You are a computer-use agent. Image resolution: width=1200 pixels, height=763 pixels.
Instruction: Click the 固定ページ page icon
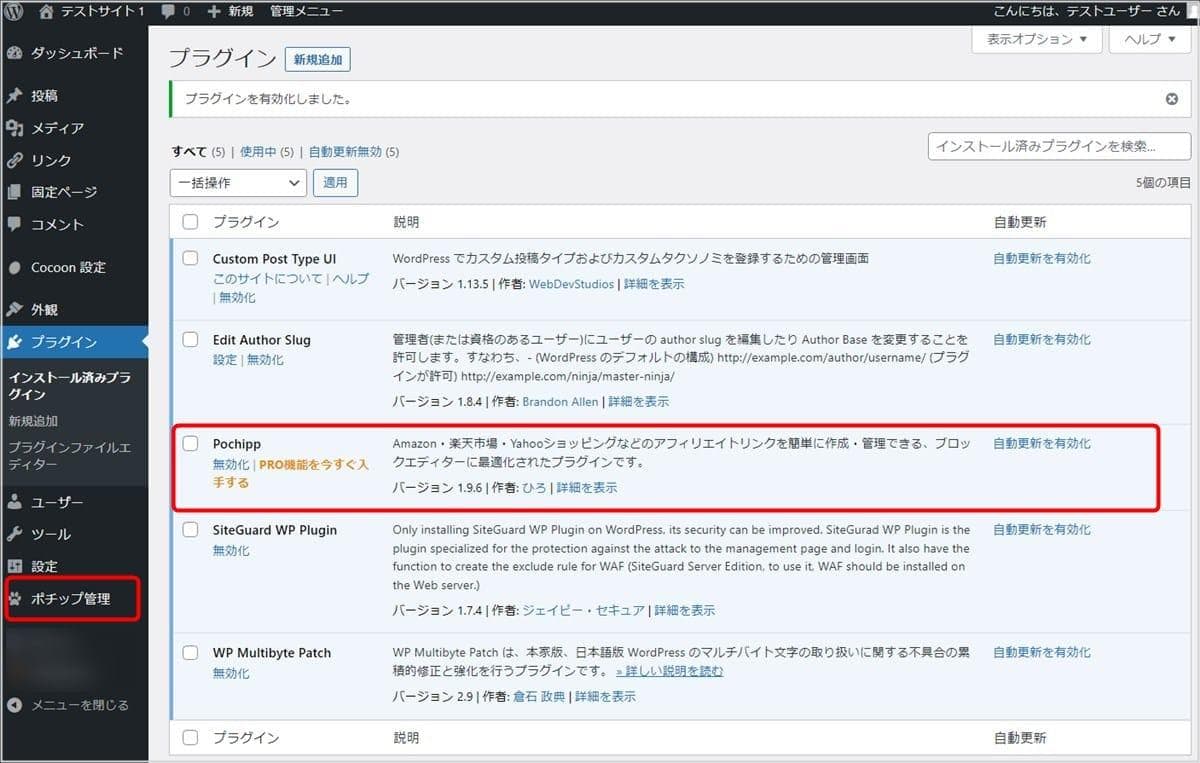pyautogui.click(x=15, y=192)
